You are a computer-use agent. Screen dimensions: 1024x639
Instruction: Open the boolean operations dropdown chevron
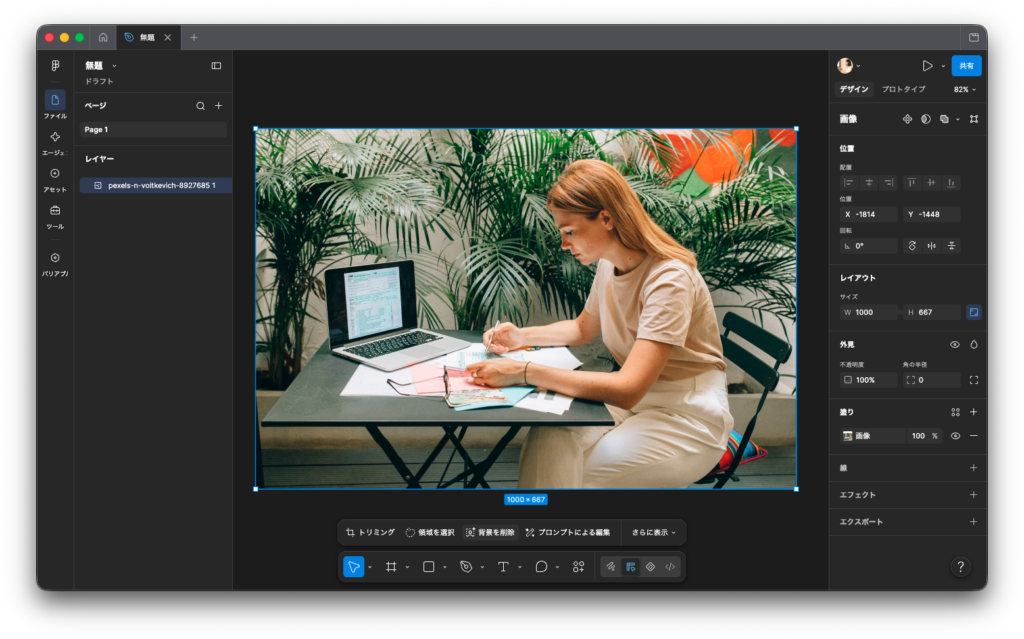[957, 120]
